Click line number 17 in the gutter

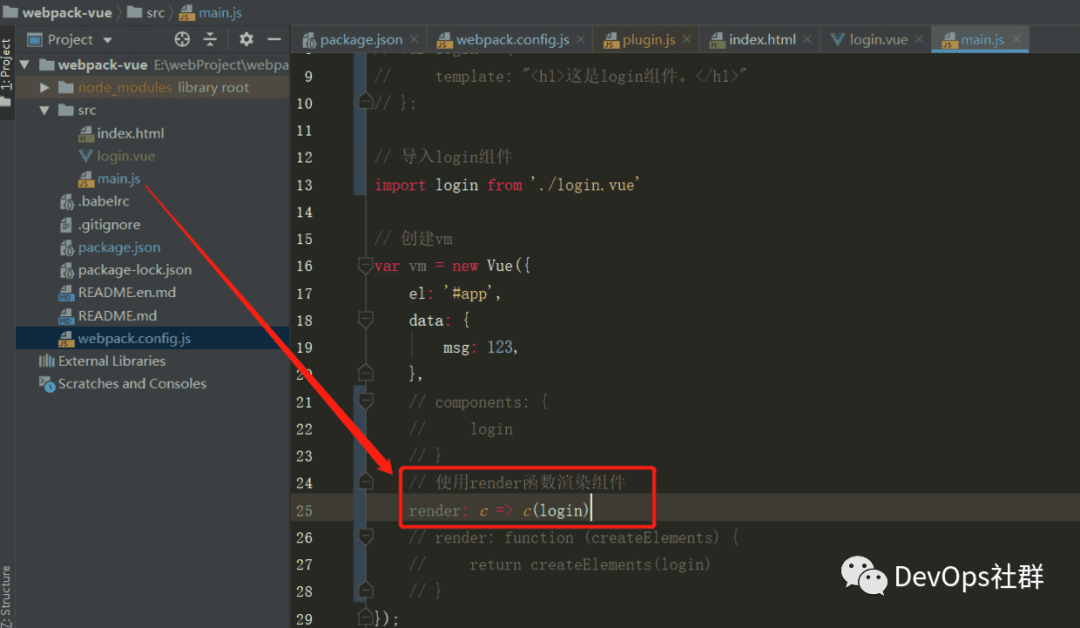click(x=304, y=293)
